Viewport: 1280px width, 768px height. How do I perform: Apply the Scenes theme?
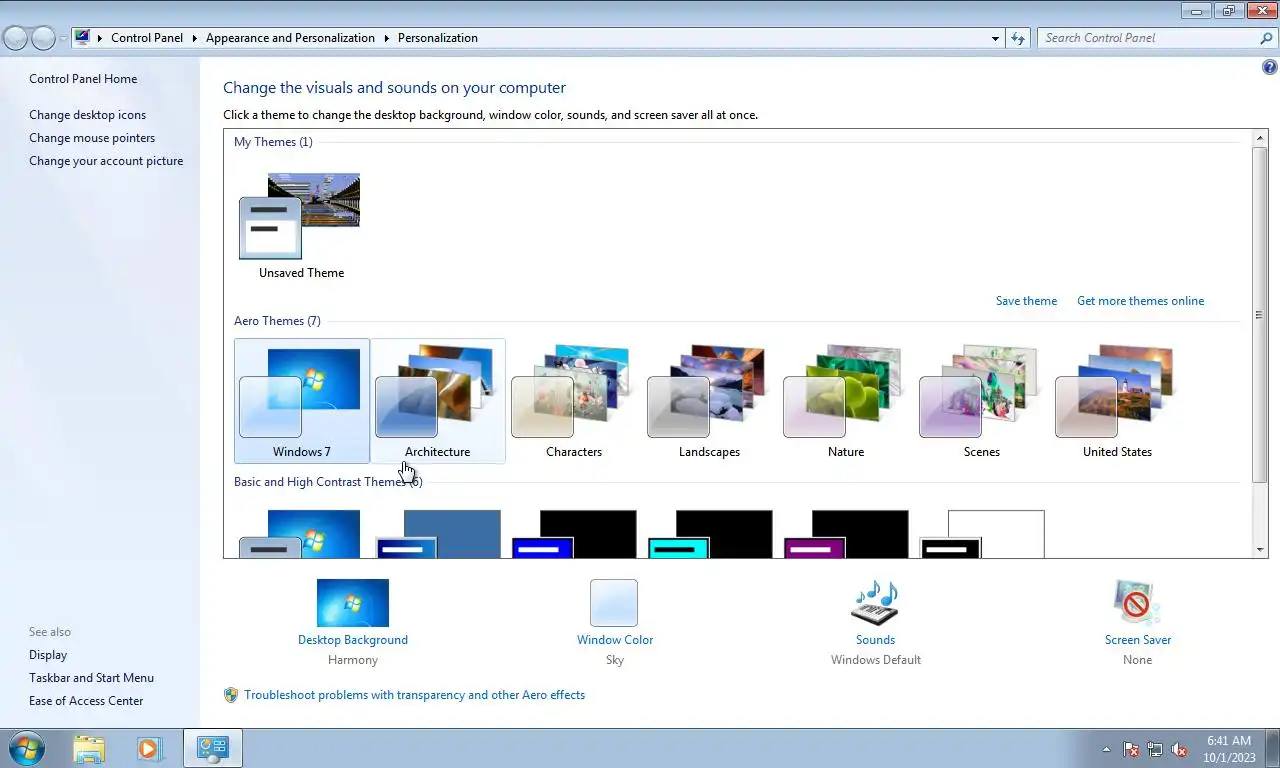click(x=982, y=401)
